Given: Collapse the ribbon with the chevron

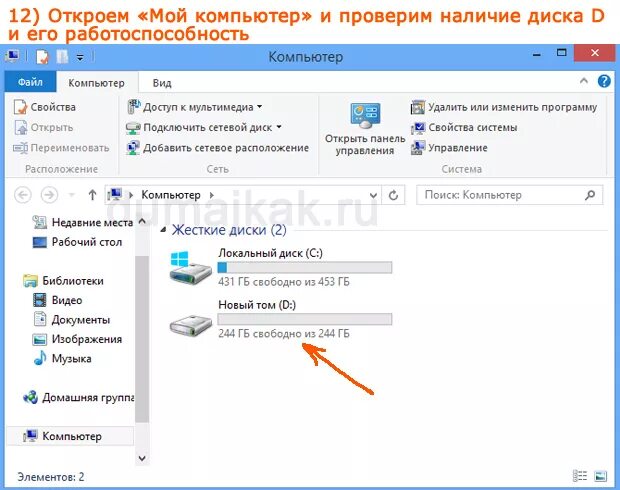Looking at the screenshot, I should pyautogui.click(x=584, y=81).
